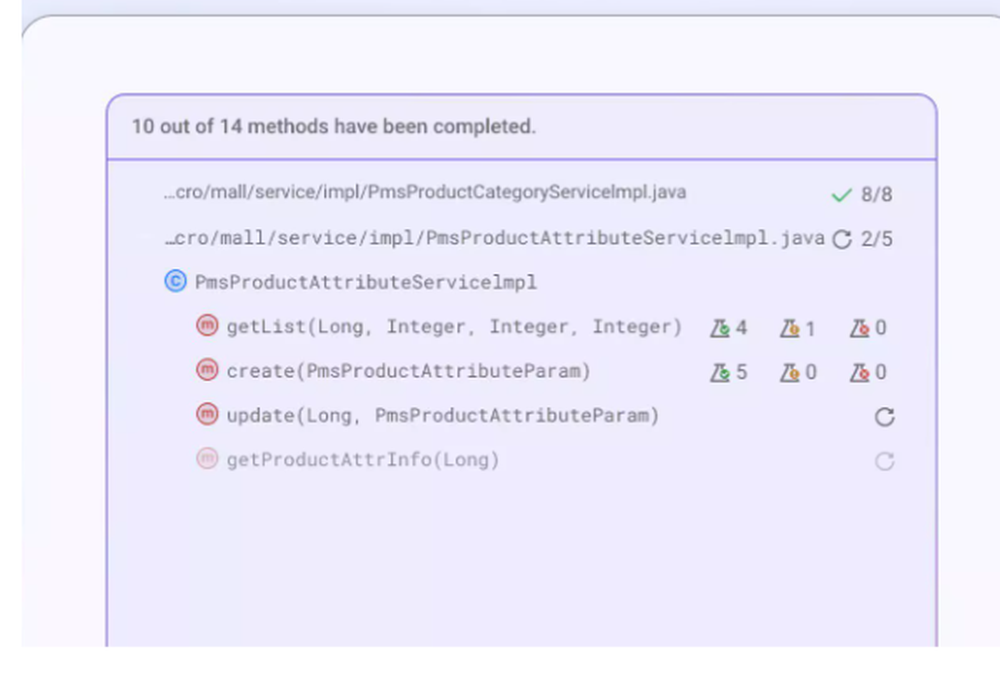Click the faded method icon beside getProductAttrInfo

click(207, 460)
